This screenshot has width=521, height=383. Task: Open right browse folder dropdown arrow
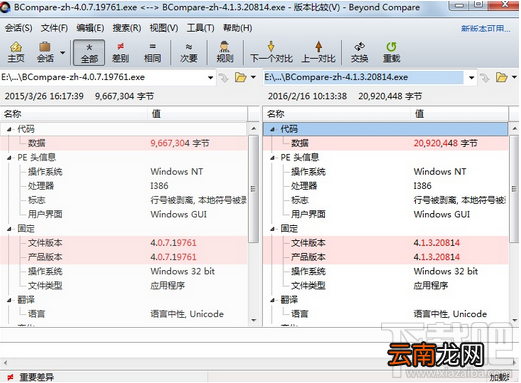point(514,77)
